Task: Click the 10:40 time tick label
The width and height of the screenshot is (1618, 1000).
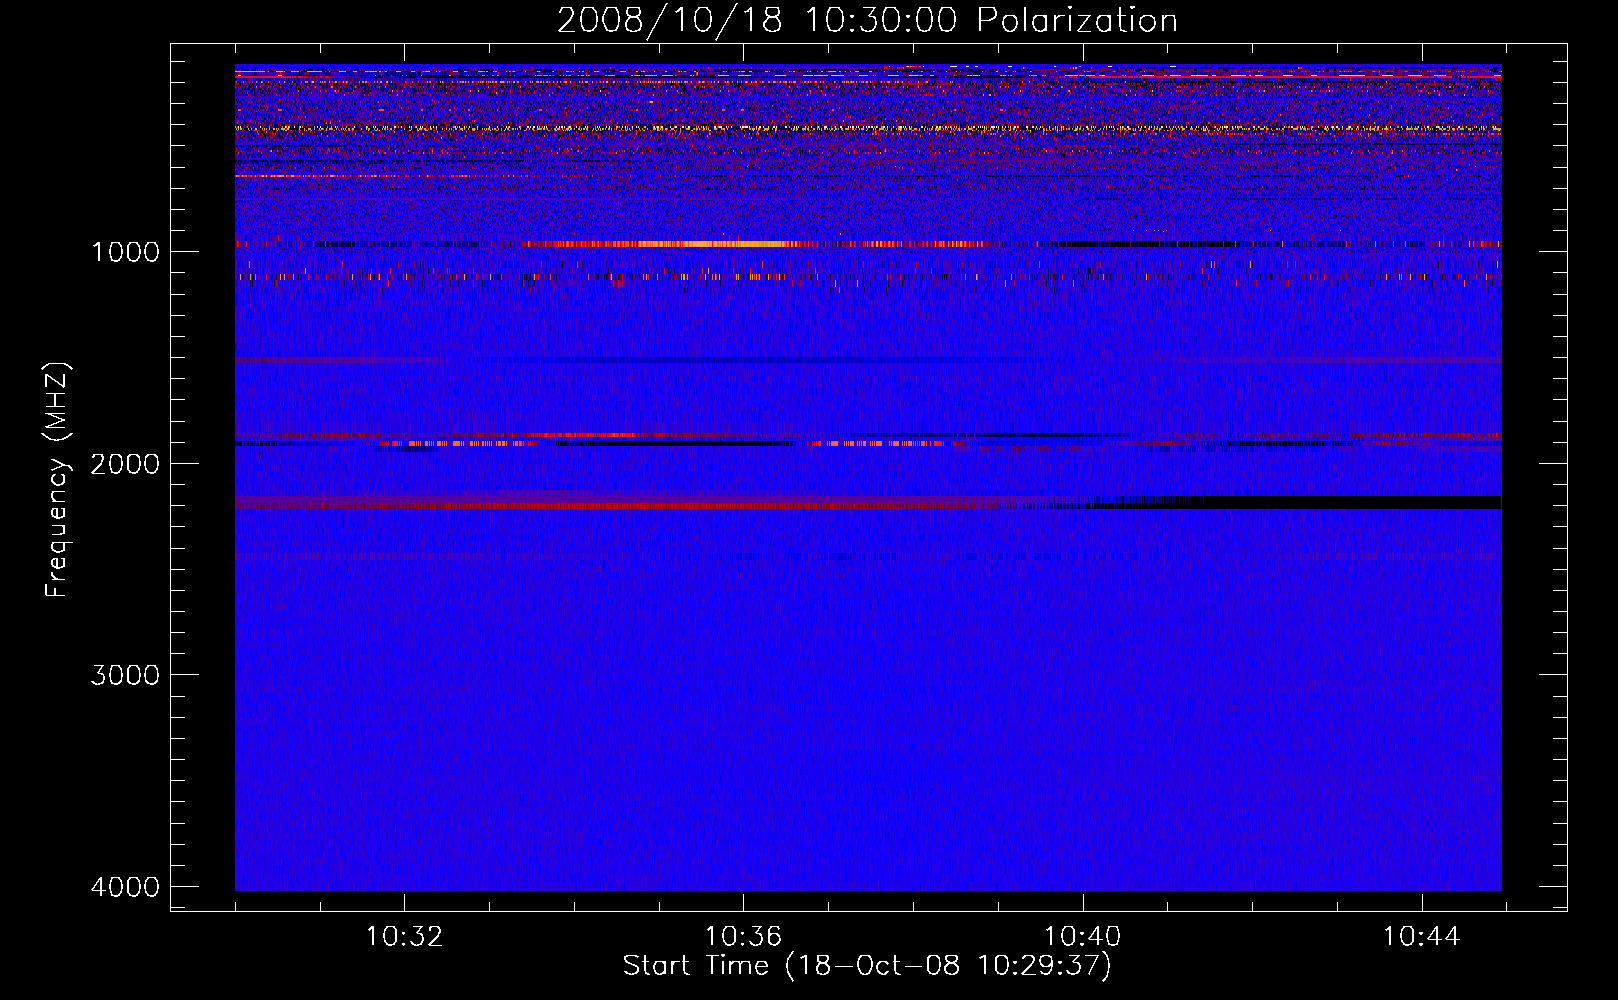Action: (x=1082, y=937)
